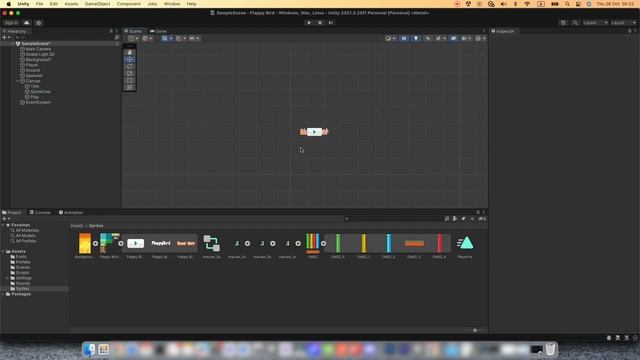Toggle scene visibility hidden-objects button
The image size is (640, 360).
click(453, 38)
